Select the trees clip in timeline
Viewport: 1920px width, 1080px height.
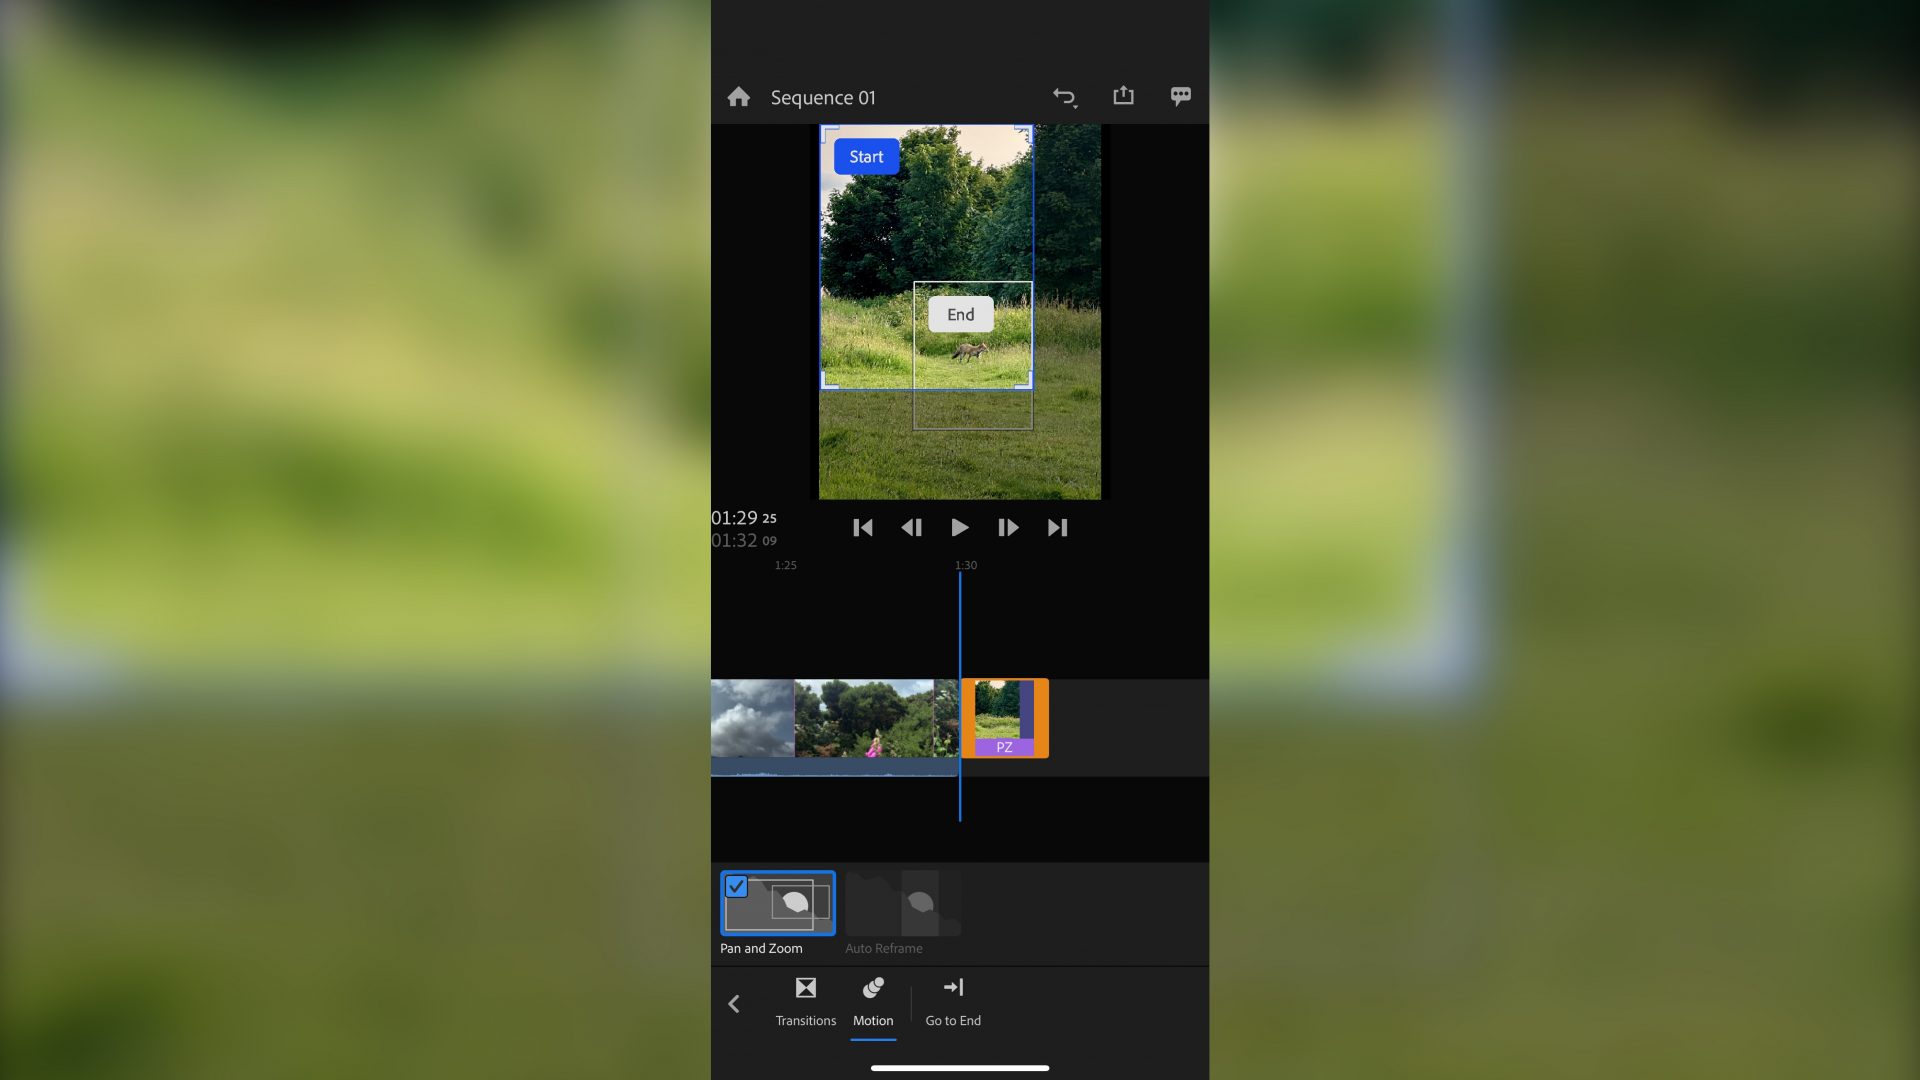pyautogui.click(x=864, y=718)
